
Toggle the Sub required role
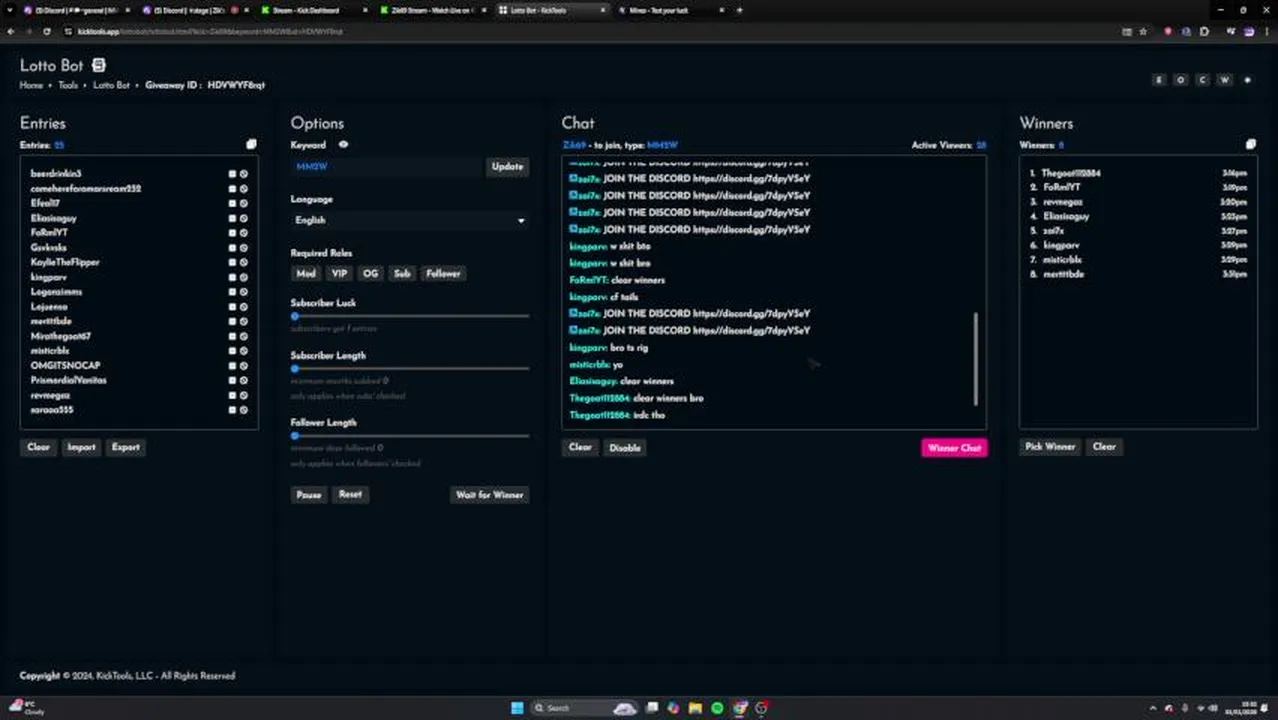click(x=402, y=273)
